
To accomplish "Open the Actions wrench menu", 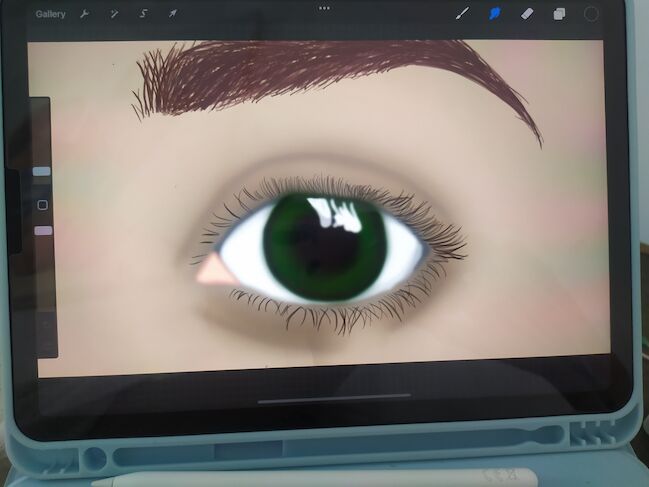I will [x=84, y=14].
